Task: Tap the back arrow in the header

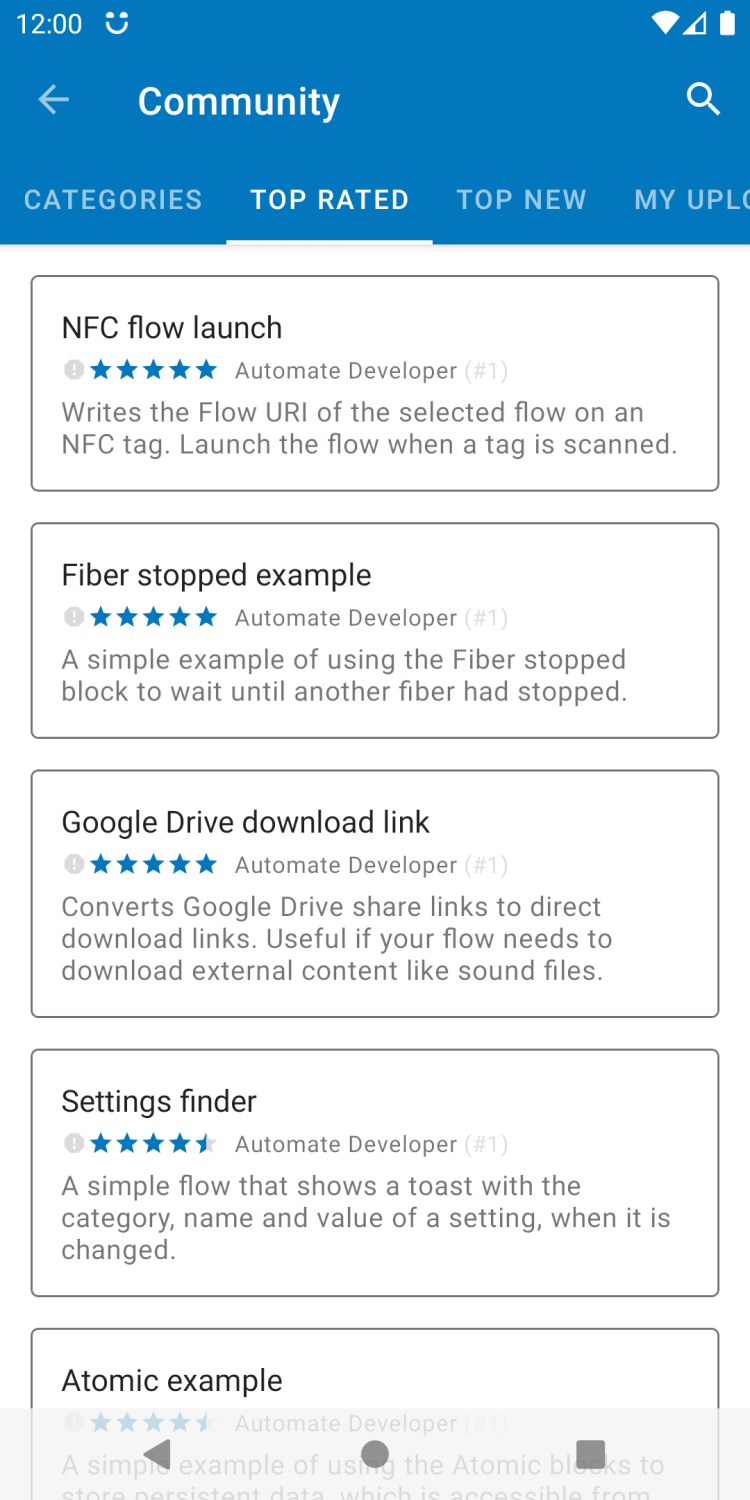Action: 54,100
